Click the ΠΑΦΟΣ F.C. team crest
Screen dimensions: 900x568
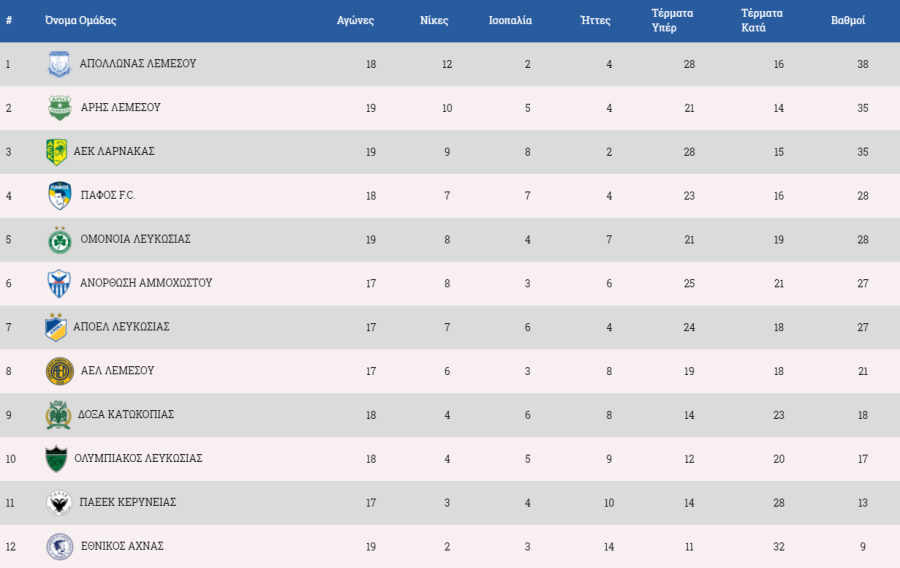pos(60,196)
